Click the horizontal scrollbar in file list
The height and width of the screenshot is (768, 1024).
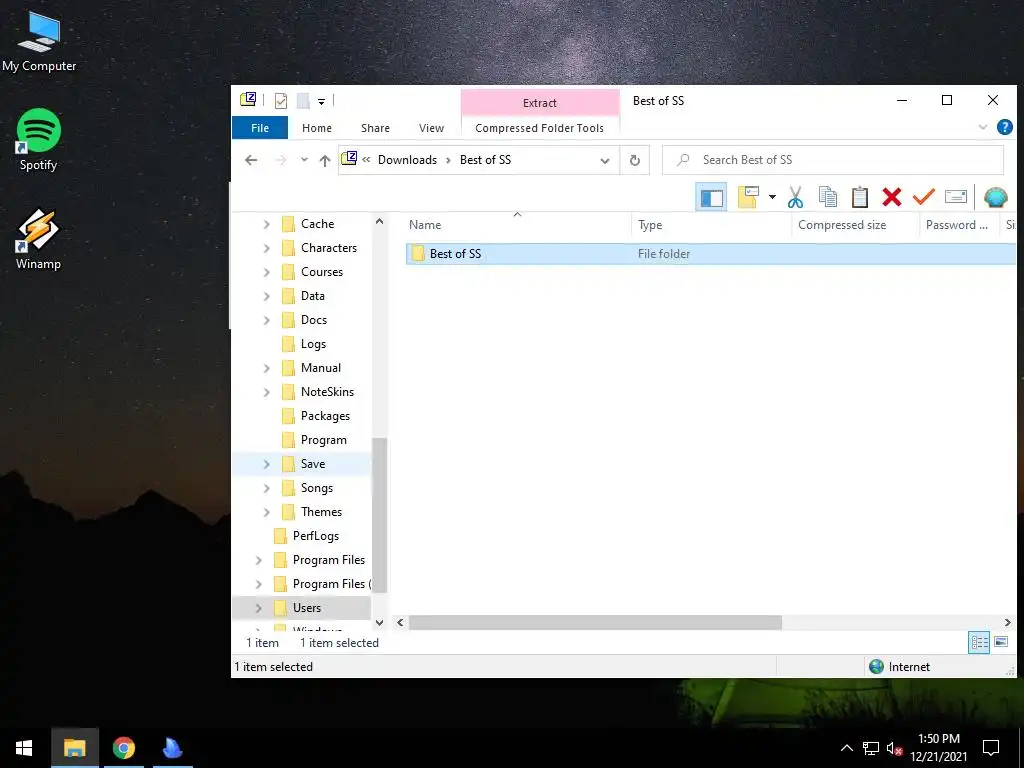tap(595, 622)
